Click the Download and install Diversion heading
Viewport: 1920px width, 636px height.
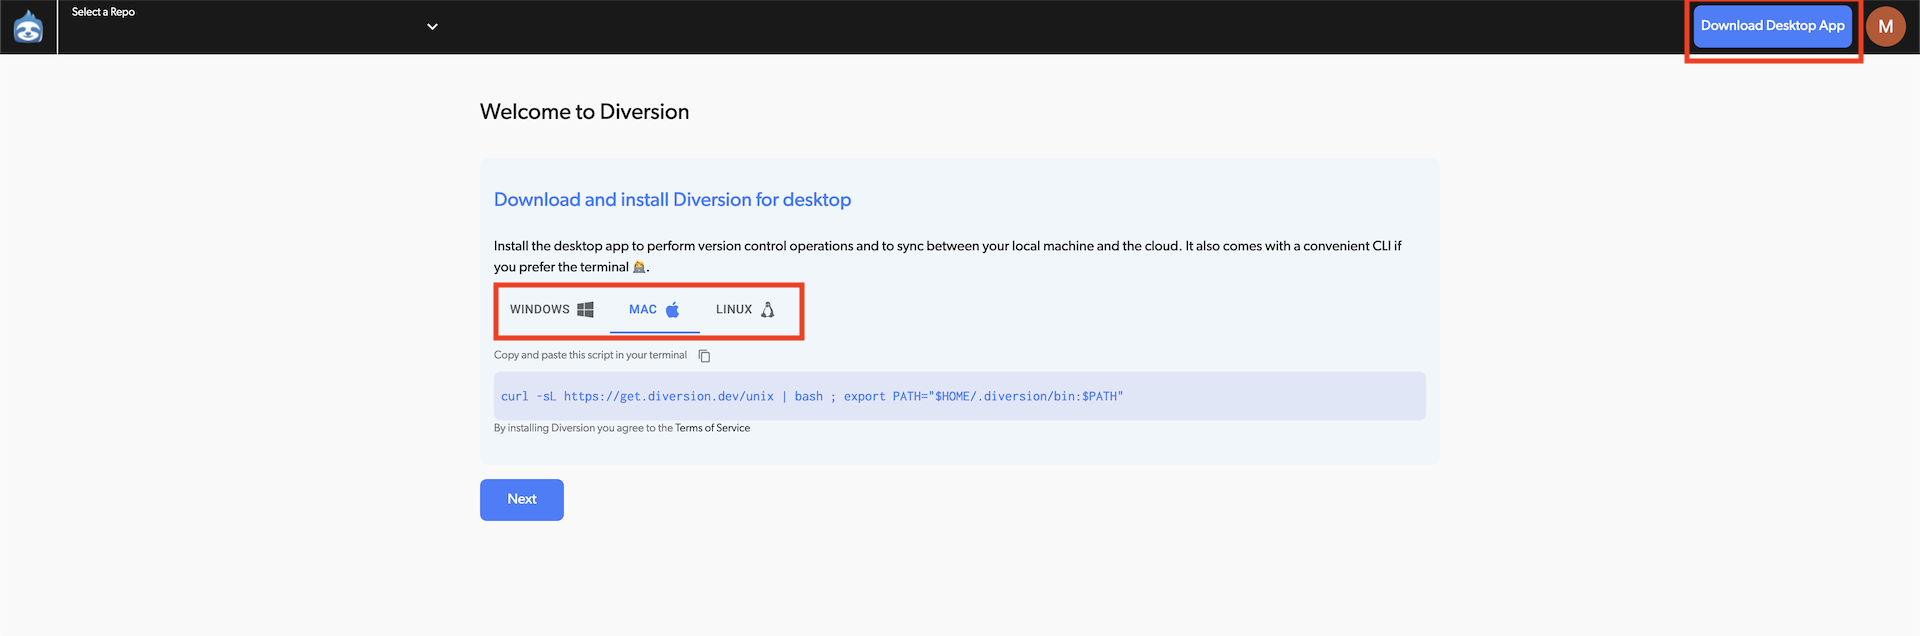pyautogui.click(x=672, y=200)
